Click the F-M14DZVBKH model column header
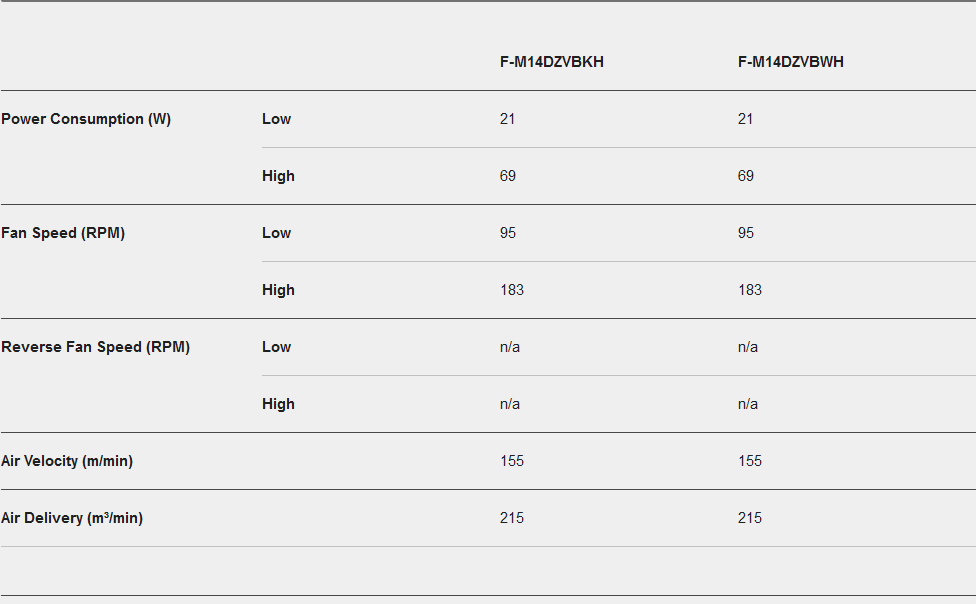 (x=551, y=62)
